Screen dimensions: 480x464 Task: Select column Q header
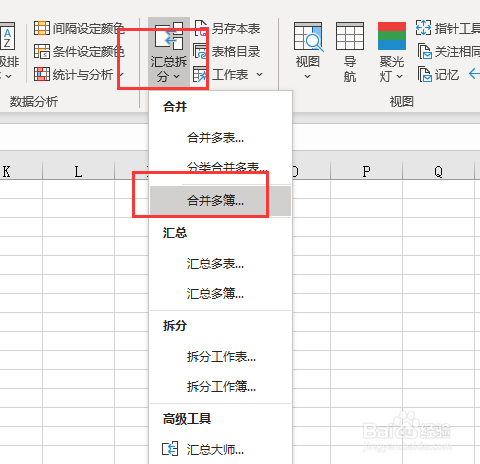[x=438, y=171]
